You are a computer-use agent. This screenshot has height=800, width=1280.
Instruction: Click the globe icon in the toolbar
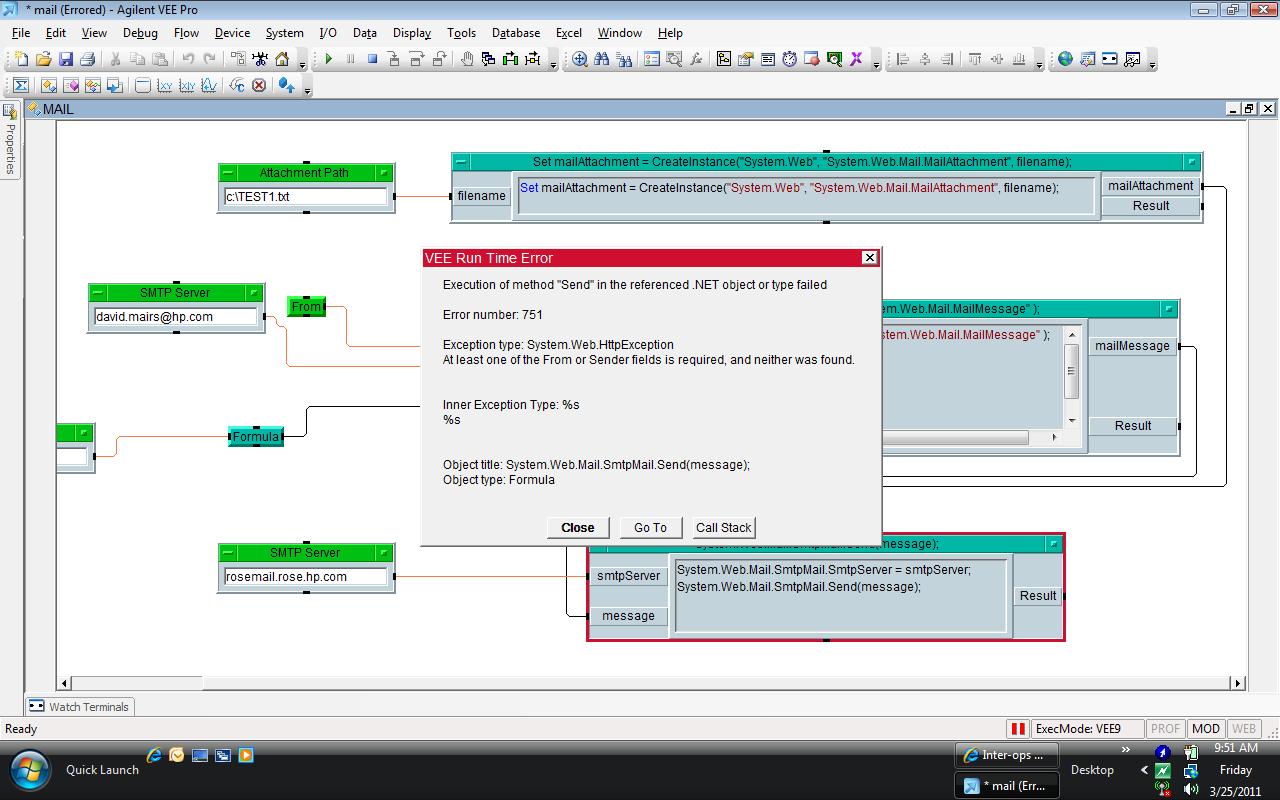[x=1065, y=60]
